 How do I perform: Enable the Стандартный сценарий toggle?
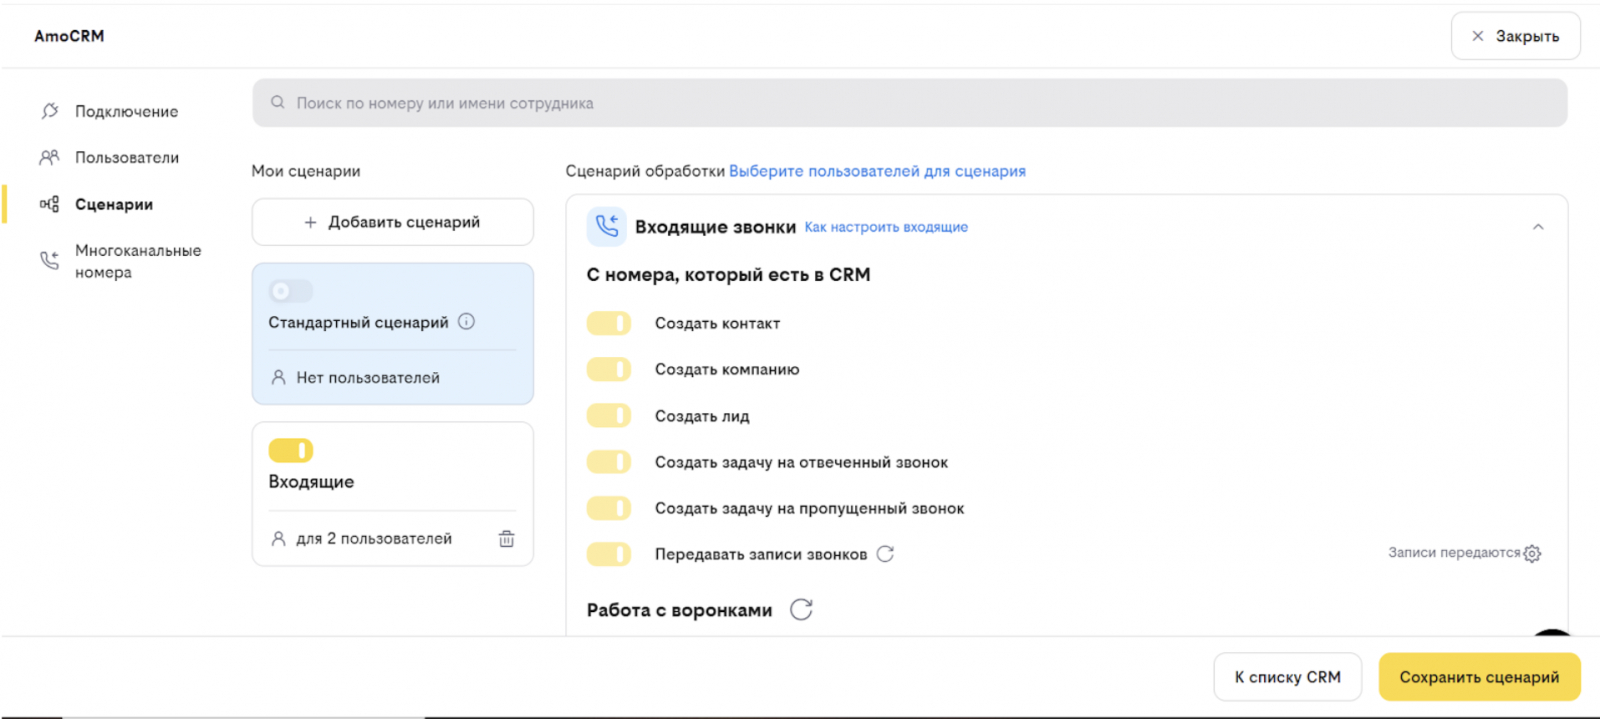click(291, 291)
